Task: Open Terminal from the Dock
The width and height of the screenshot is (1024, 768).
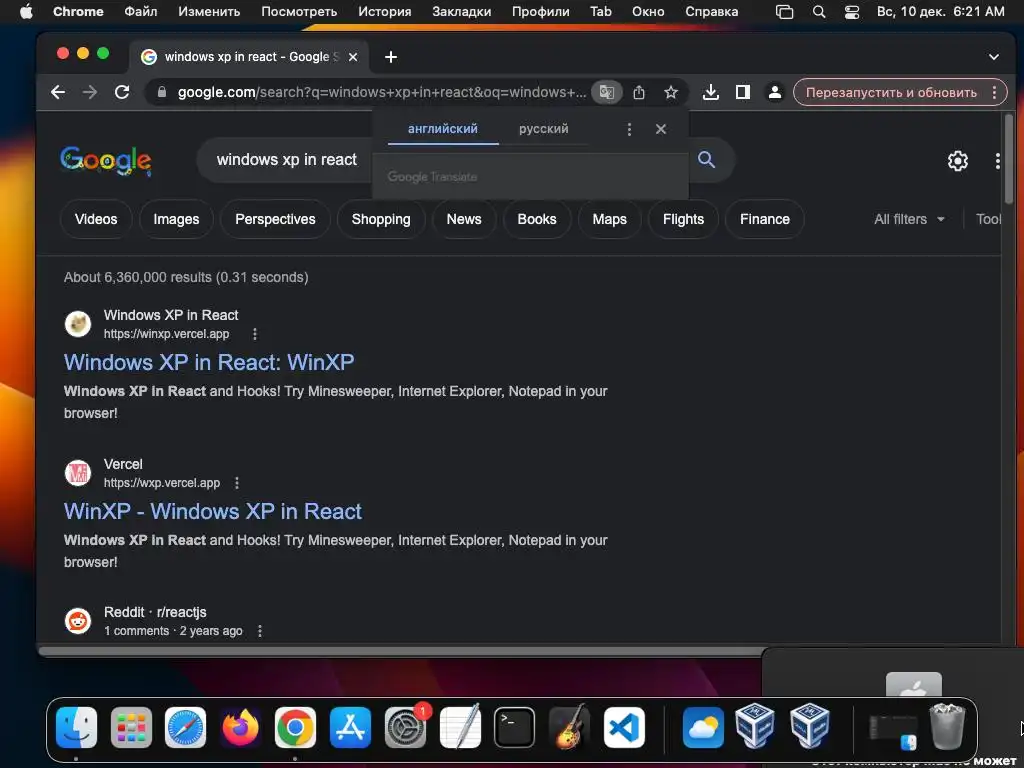Action: pos(514,728)
